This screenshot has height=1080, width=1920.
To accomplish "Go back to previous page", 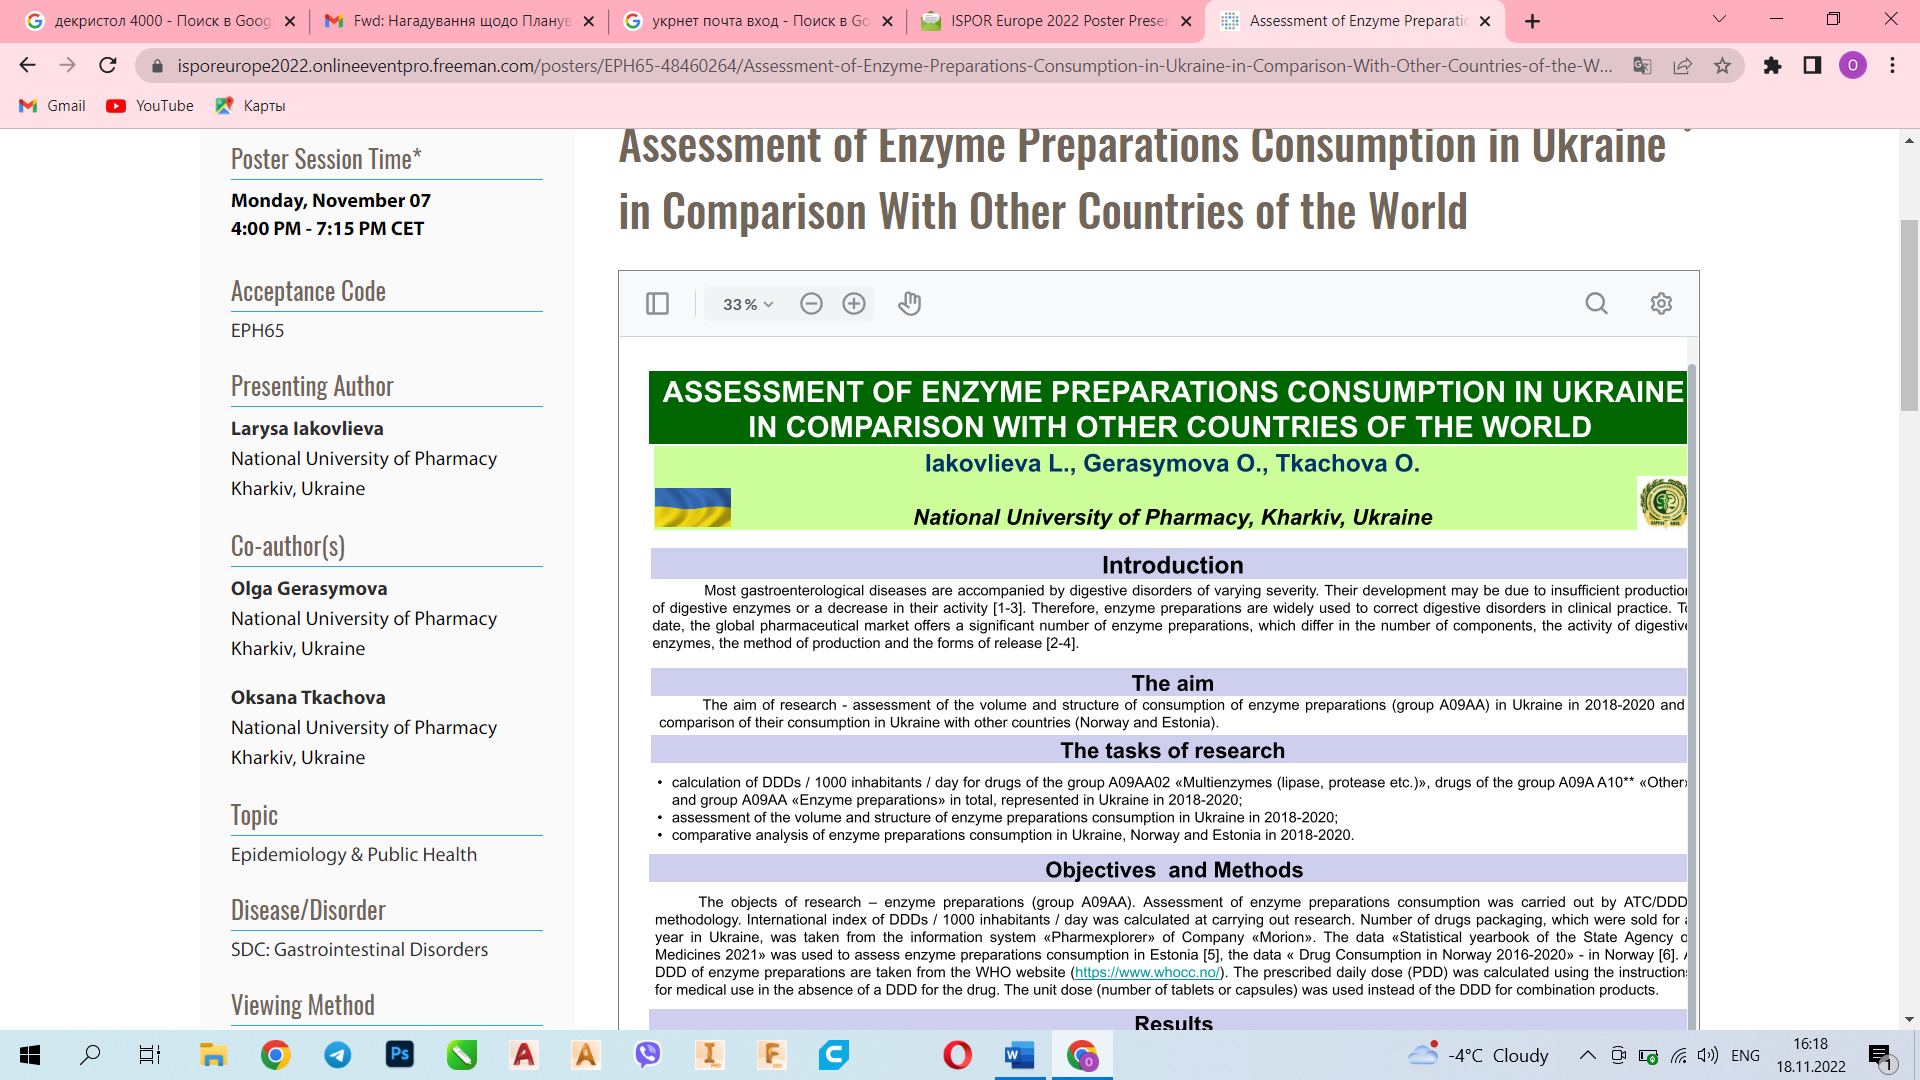I will click(x=27, y=66).
